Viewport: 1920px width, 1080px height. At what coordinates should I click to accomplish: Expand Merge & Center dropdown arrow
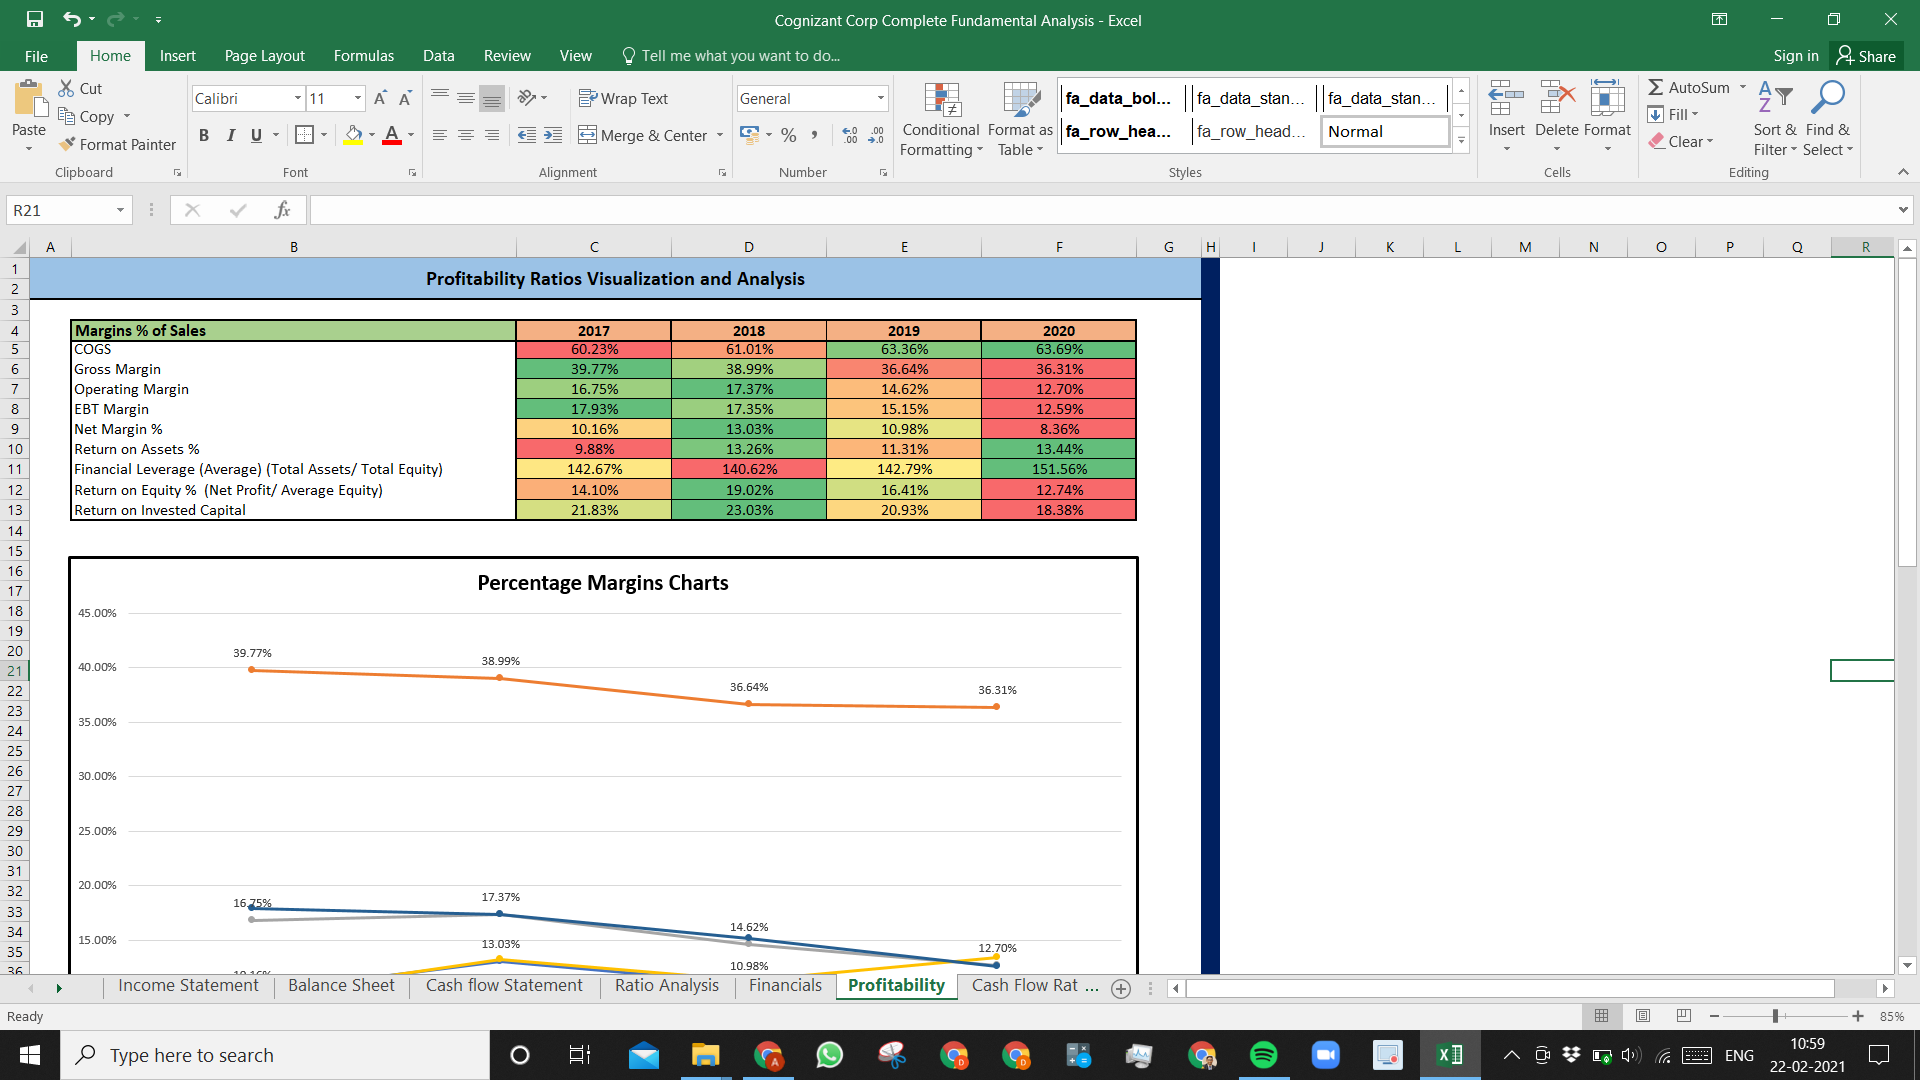click(720, 135)
